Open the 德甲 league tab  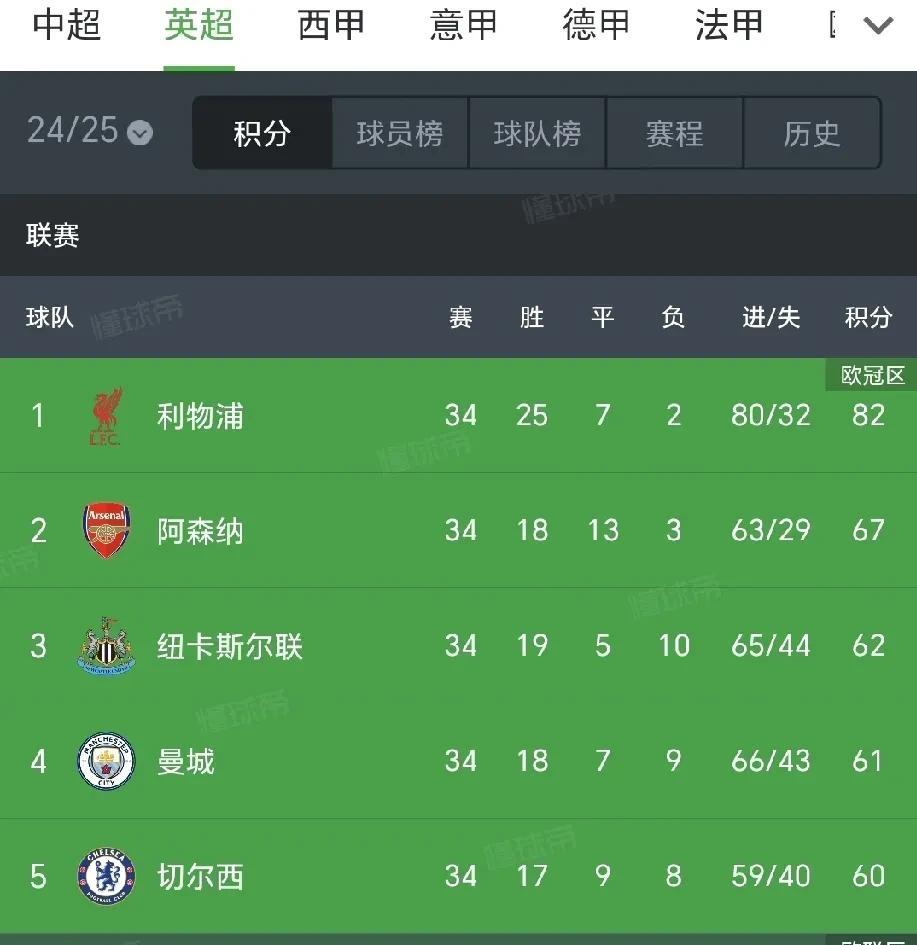tap(596, 25)
